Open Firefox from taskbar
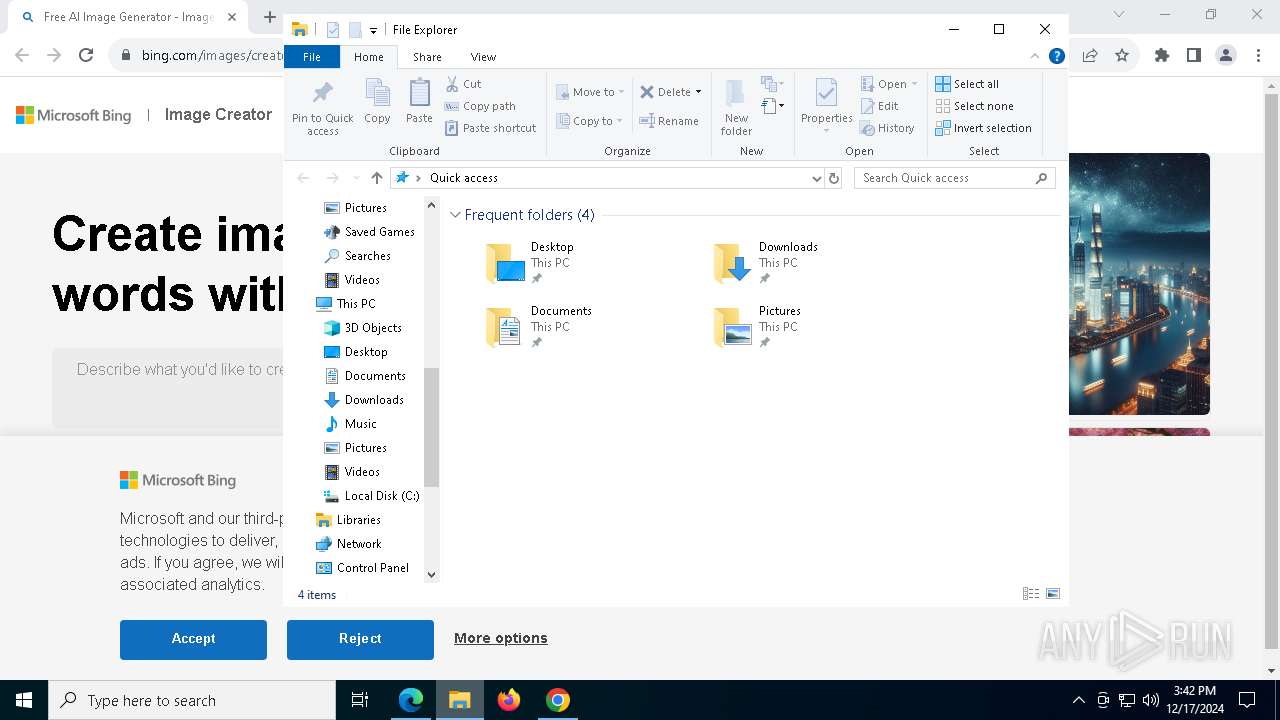The width and height of the screenshot is (1280, 720). pos(509,700)
